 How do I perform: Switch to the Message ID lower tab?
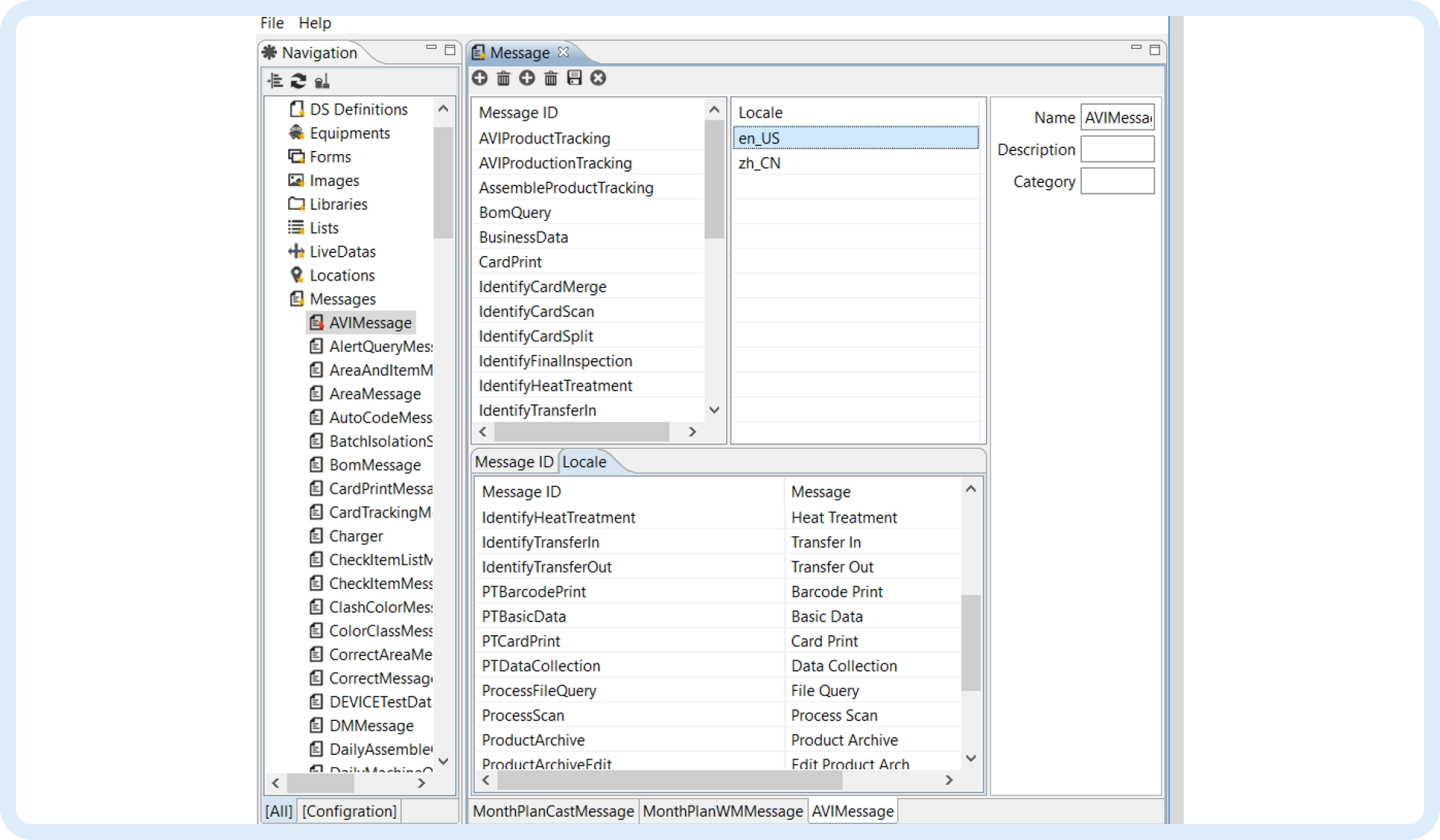514,462
